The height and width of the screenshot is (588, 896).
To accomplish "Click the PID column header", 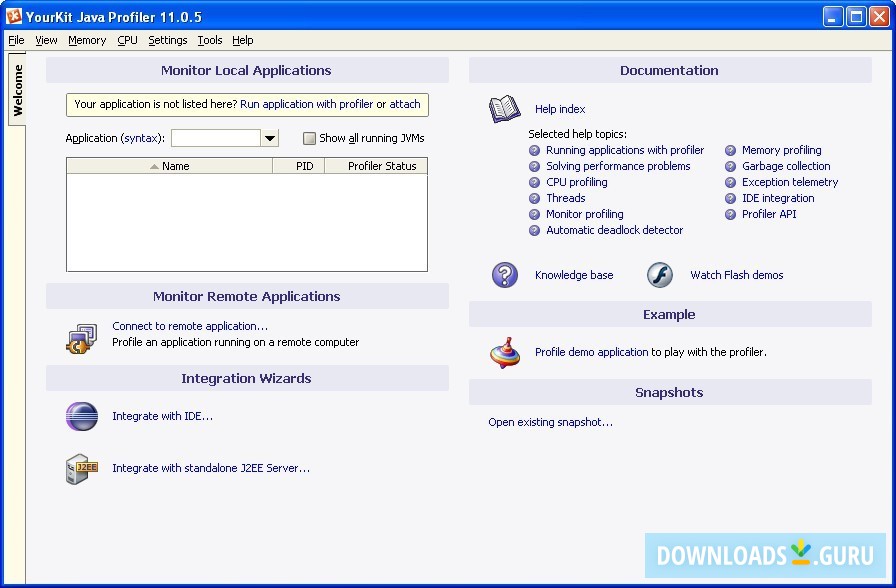I will click(299, 166).
